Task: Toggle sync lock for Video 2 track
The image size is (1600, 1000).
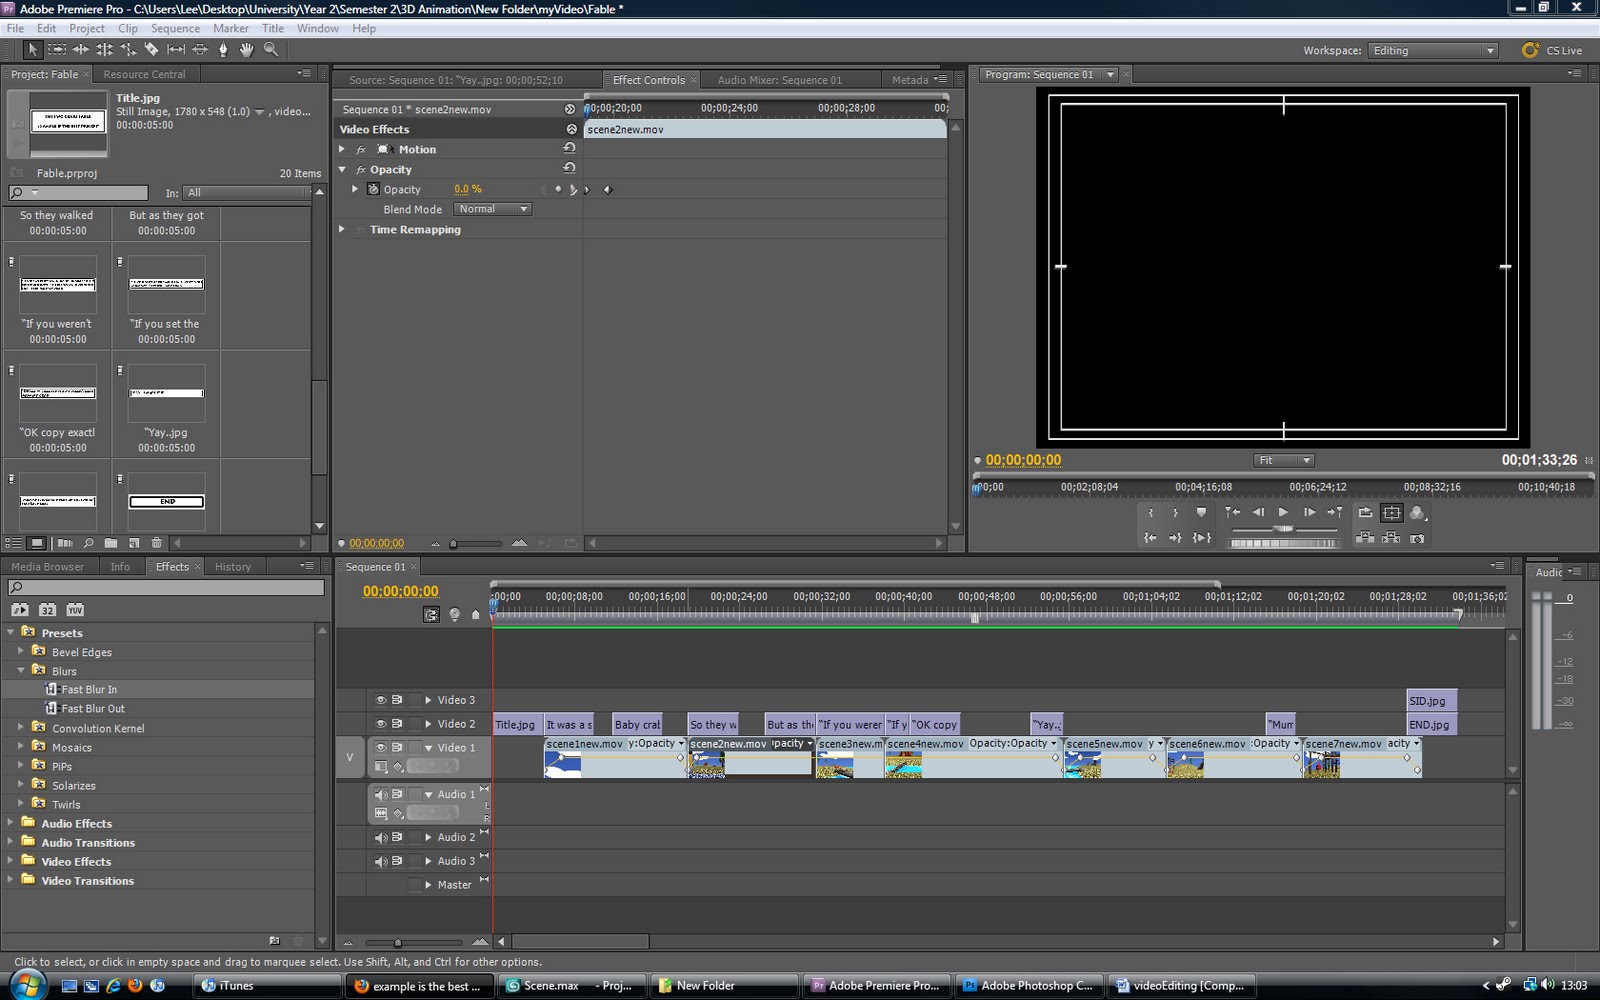Action: (397, 724)
